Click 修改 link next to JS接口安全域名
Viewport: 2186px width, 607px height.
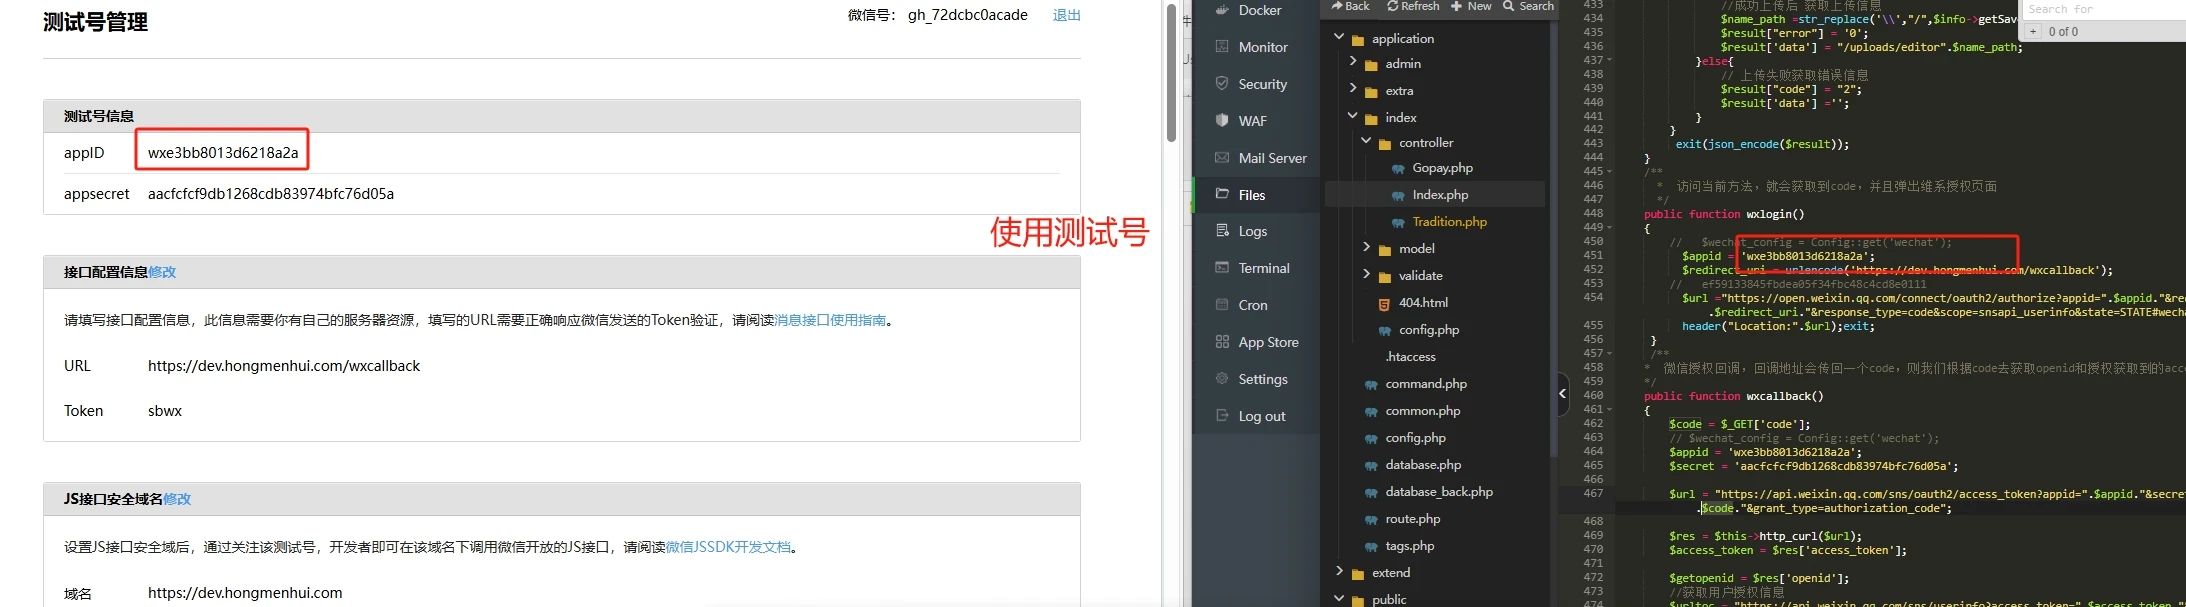coord(177,499)
